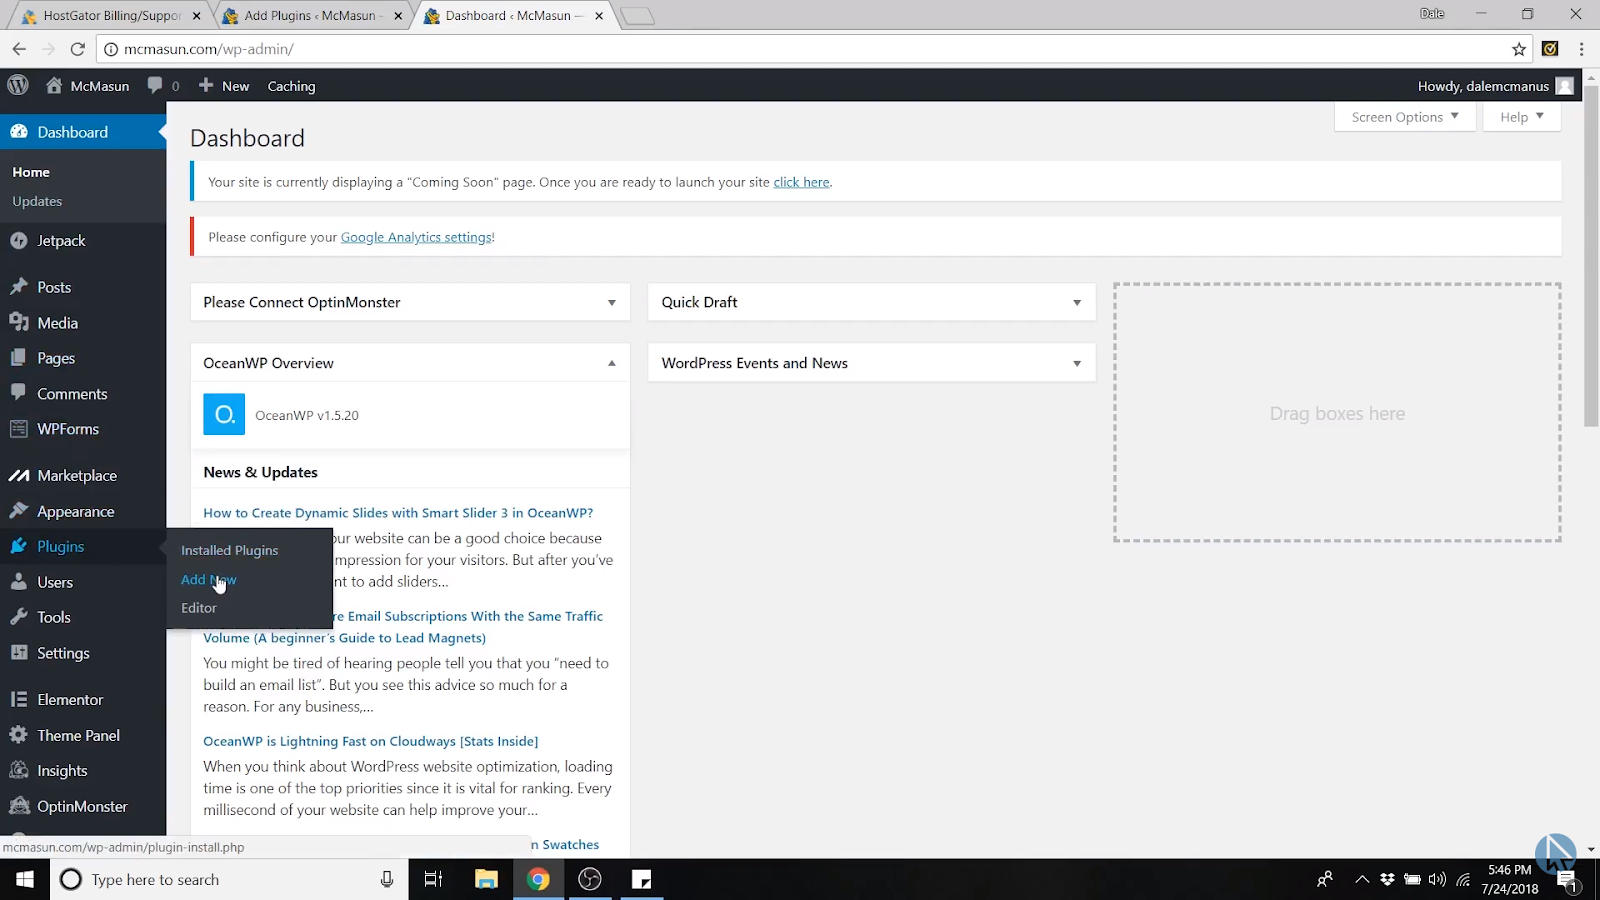Click the Pages icon in sidebar
1600x900 pixels.
[19, 358]
